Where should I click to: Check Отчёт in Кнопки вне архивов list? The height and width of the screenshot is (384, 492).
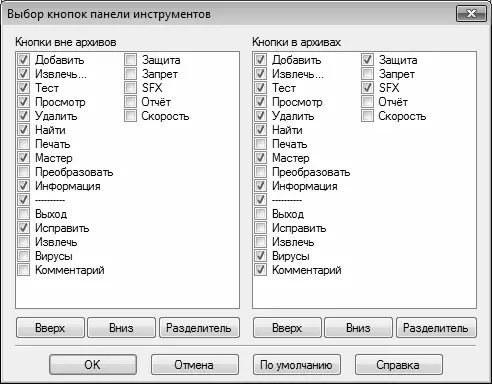coord(130,102)
